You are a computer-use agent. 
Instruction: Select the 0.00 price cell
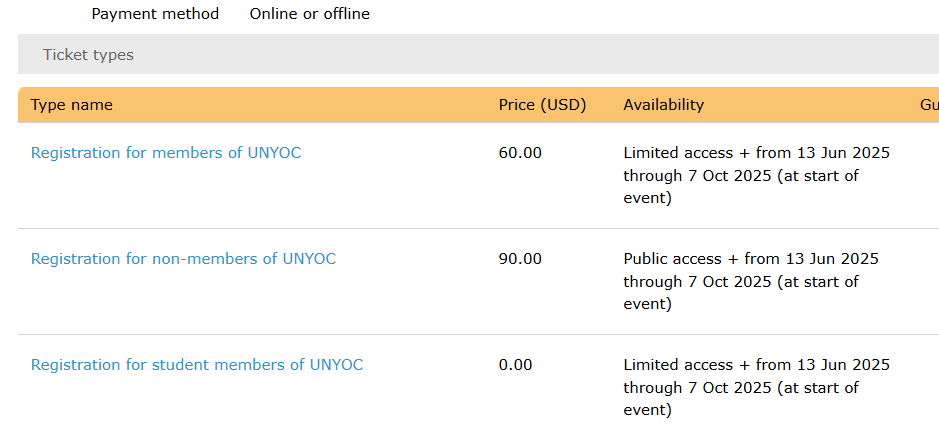[x=515, y=365]
